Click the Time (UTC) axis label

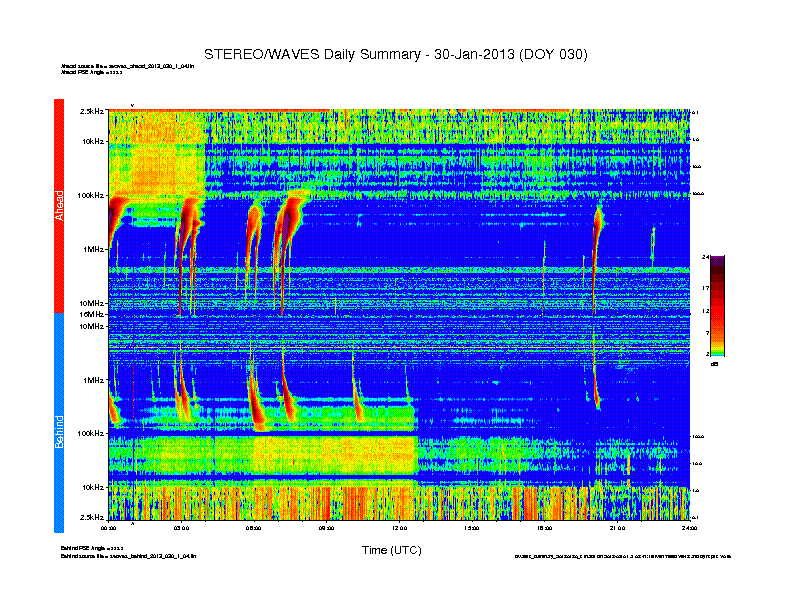click(x=391, y=550)
